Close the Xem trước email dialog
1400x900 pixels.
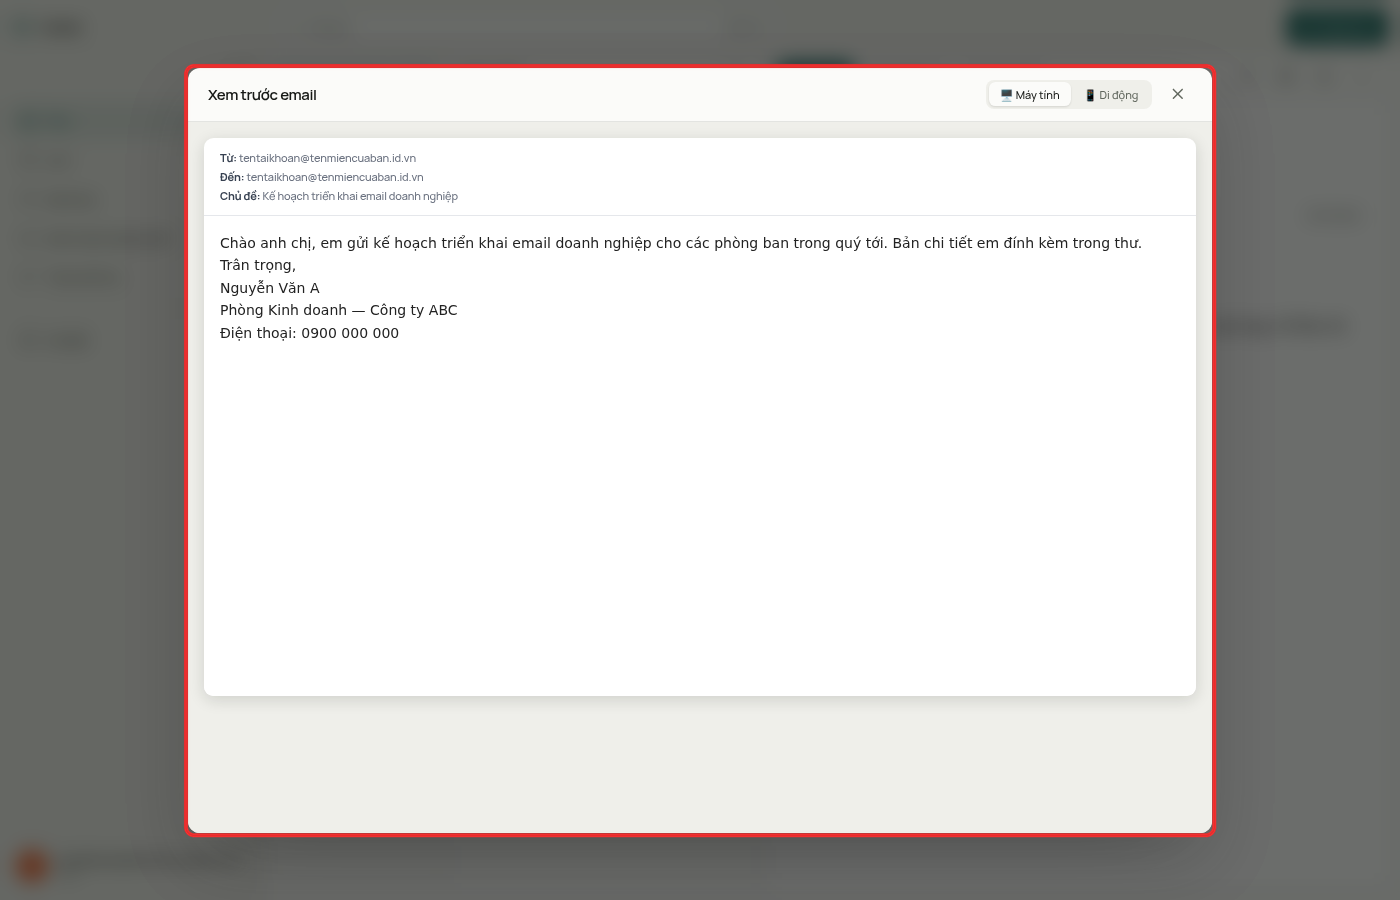click(1178, 94)
